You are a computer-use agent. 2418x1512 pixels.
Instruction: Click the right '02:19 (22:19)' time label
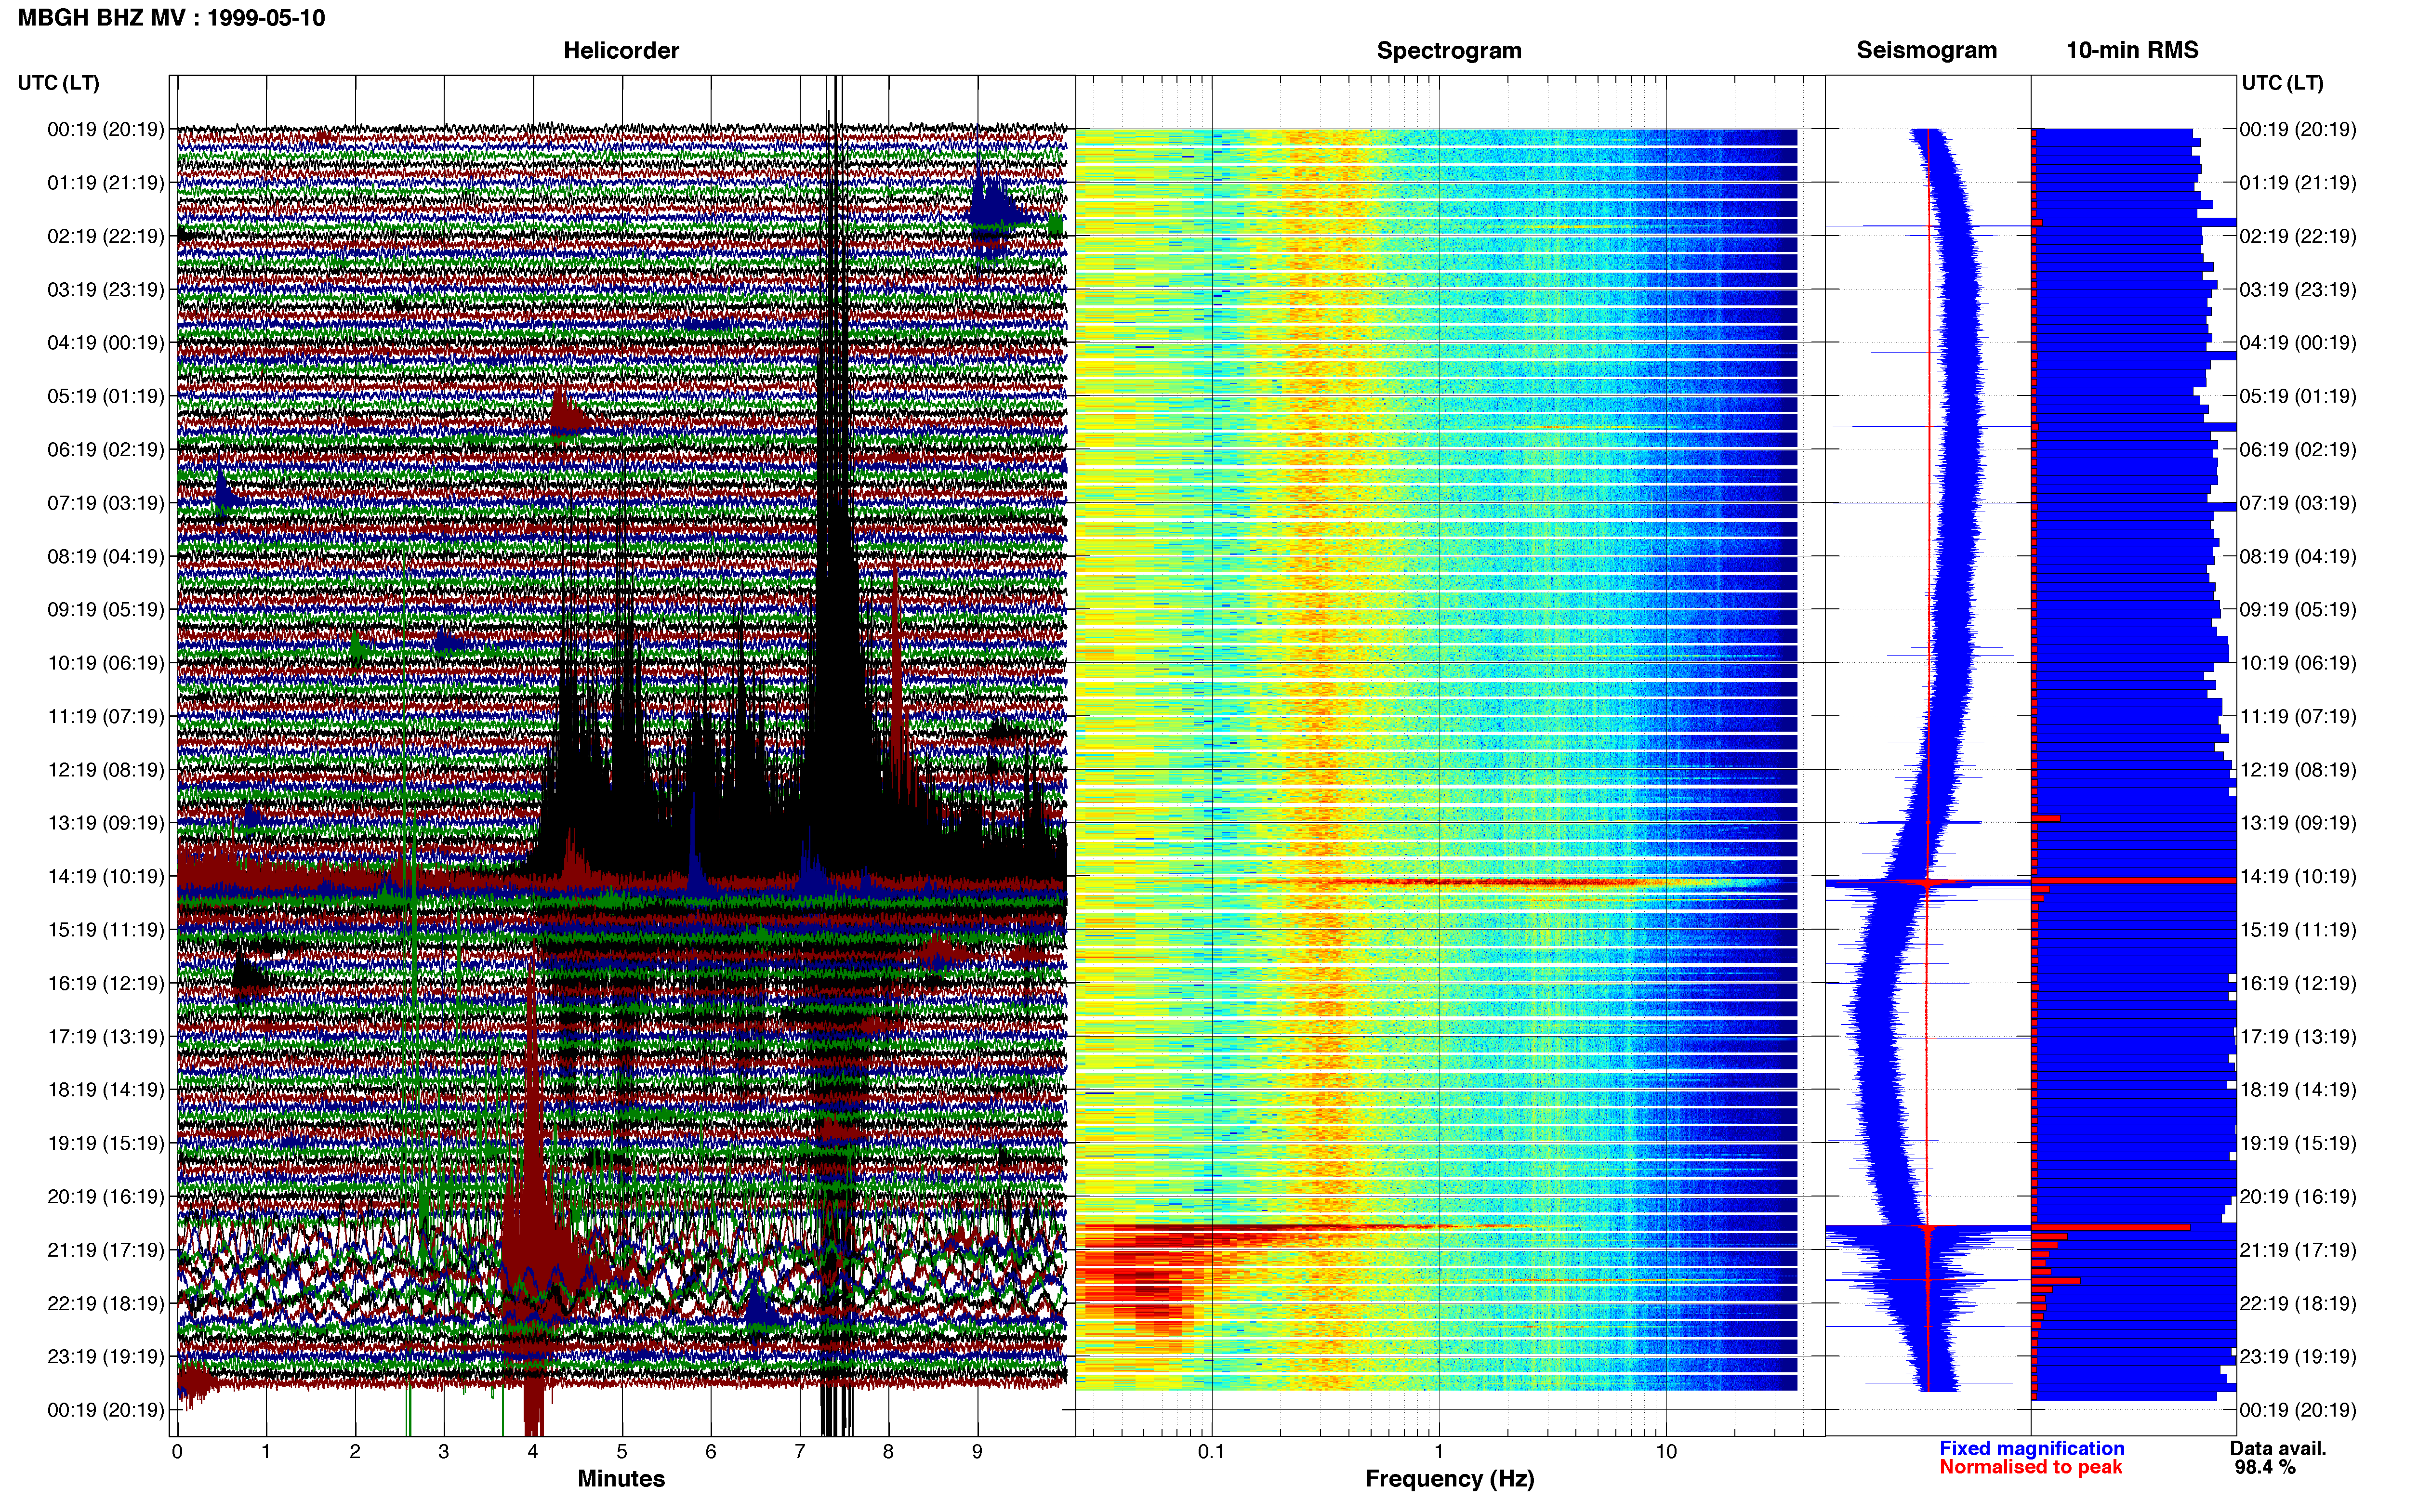coord(2298,236)
